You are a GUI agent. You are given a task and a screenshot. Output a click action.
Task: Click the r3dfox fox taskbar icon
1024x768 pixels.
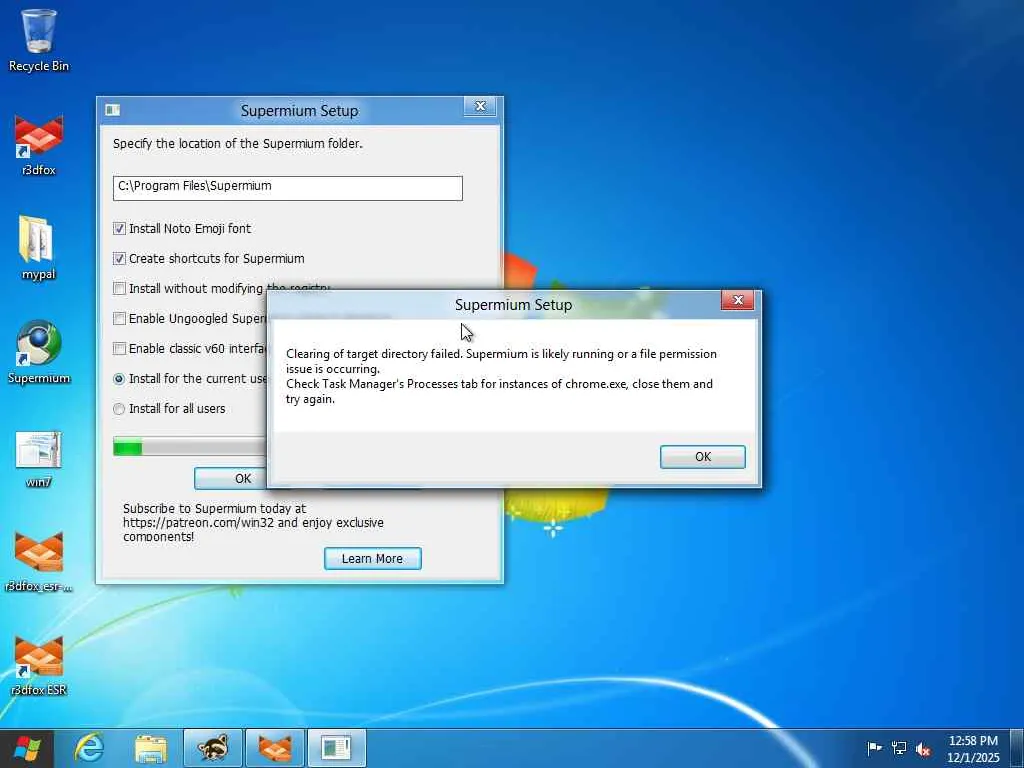275,748
